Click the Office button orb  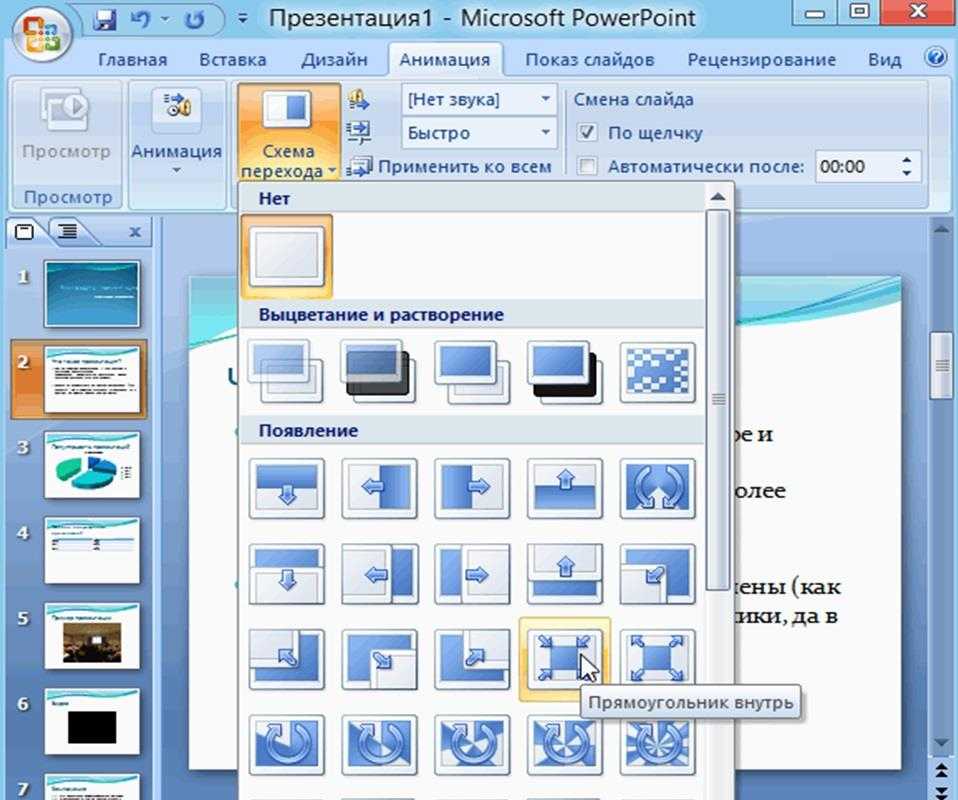click(40, 33)
